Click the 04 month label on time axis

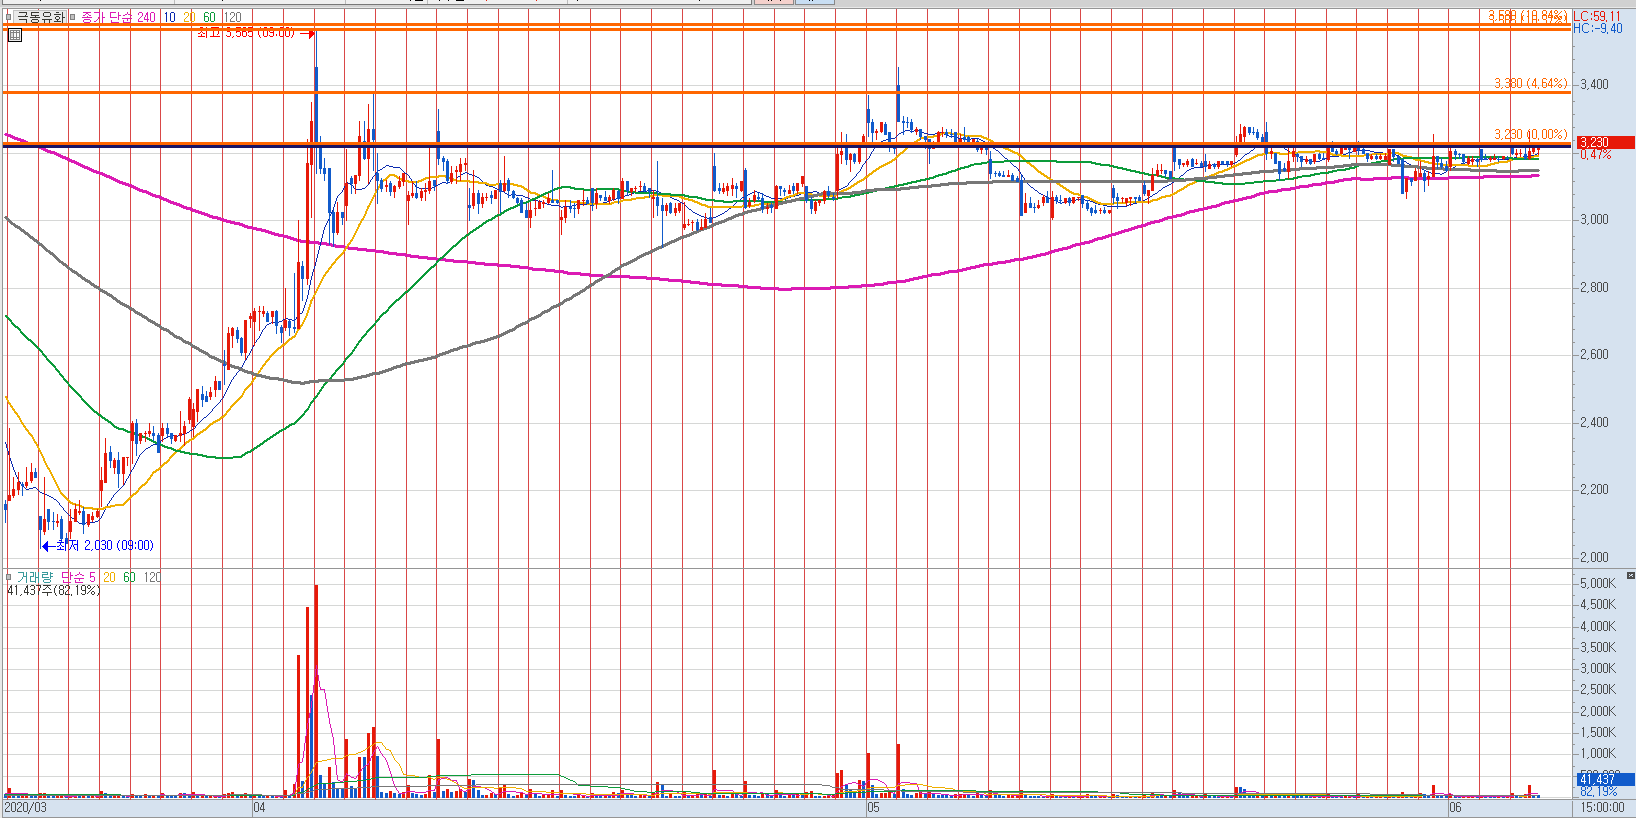pyautogui.click(x=259, y=807)
